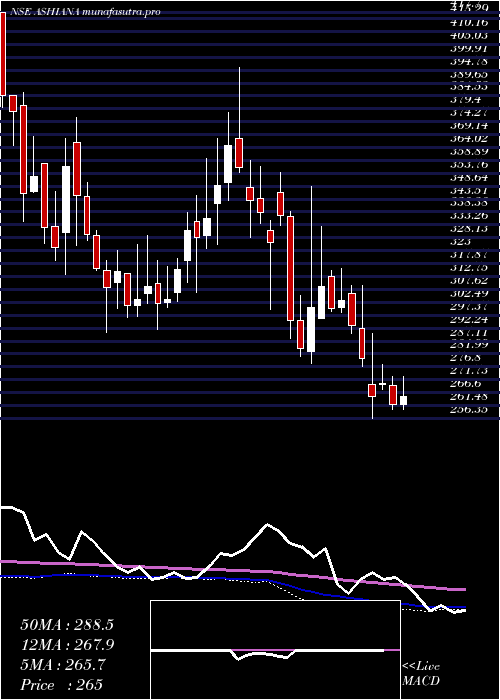The height and width of the screenshot is (700, 500).
Task: Click the 'MACD' label text
Action: (421, 681)
